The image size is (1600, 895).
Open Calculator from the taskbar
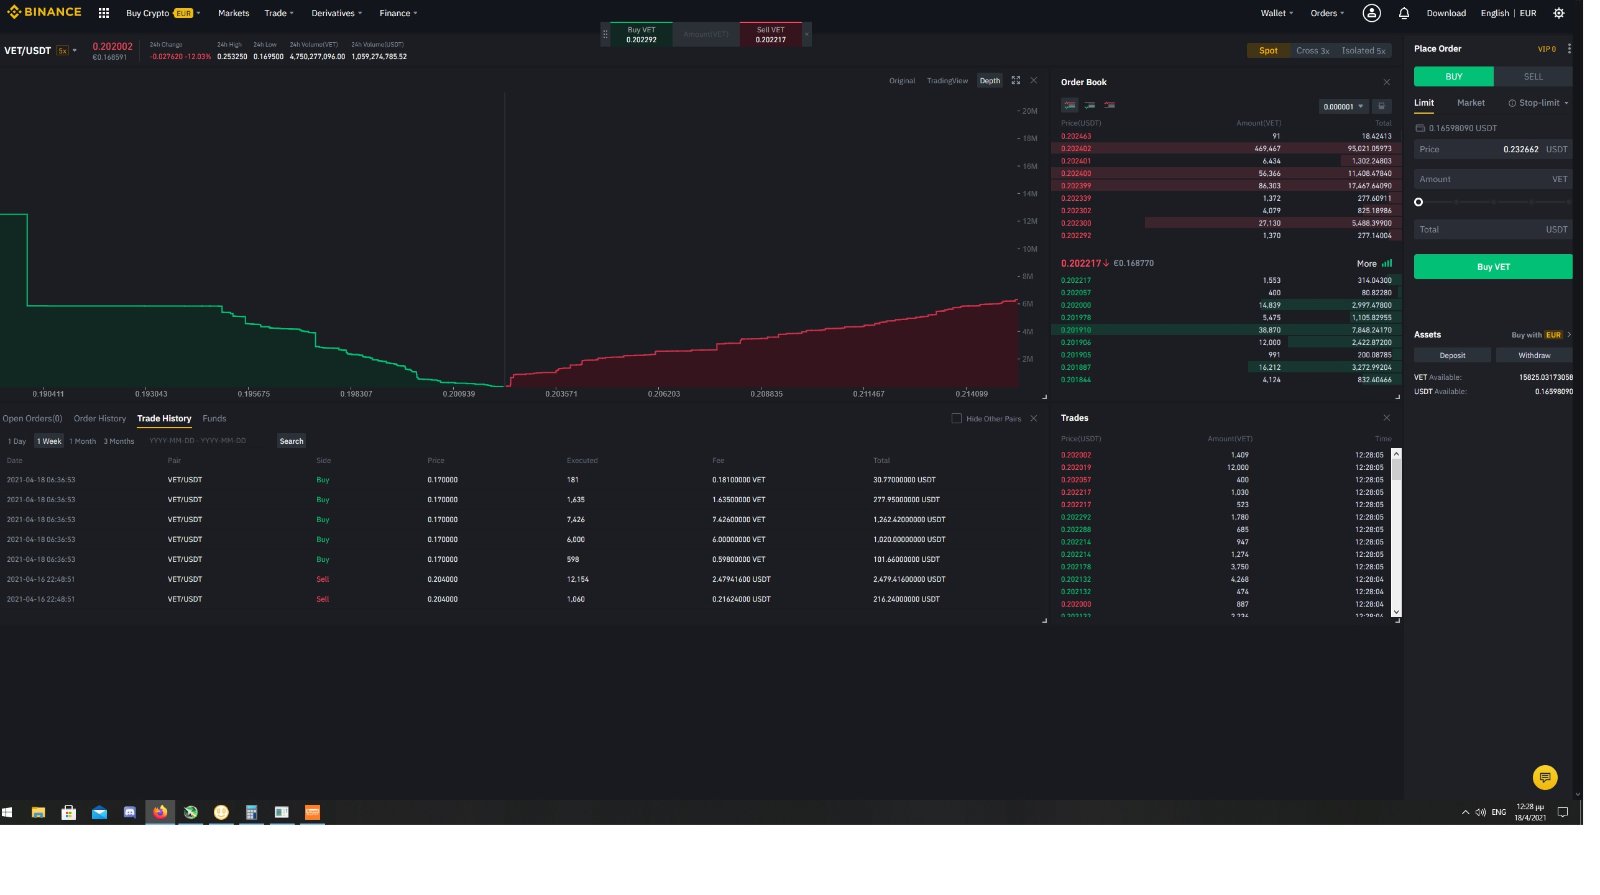point(252,812)
